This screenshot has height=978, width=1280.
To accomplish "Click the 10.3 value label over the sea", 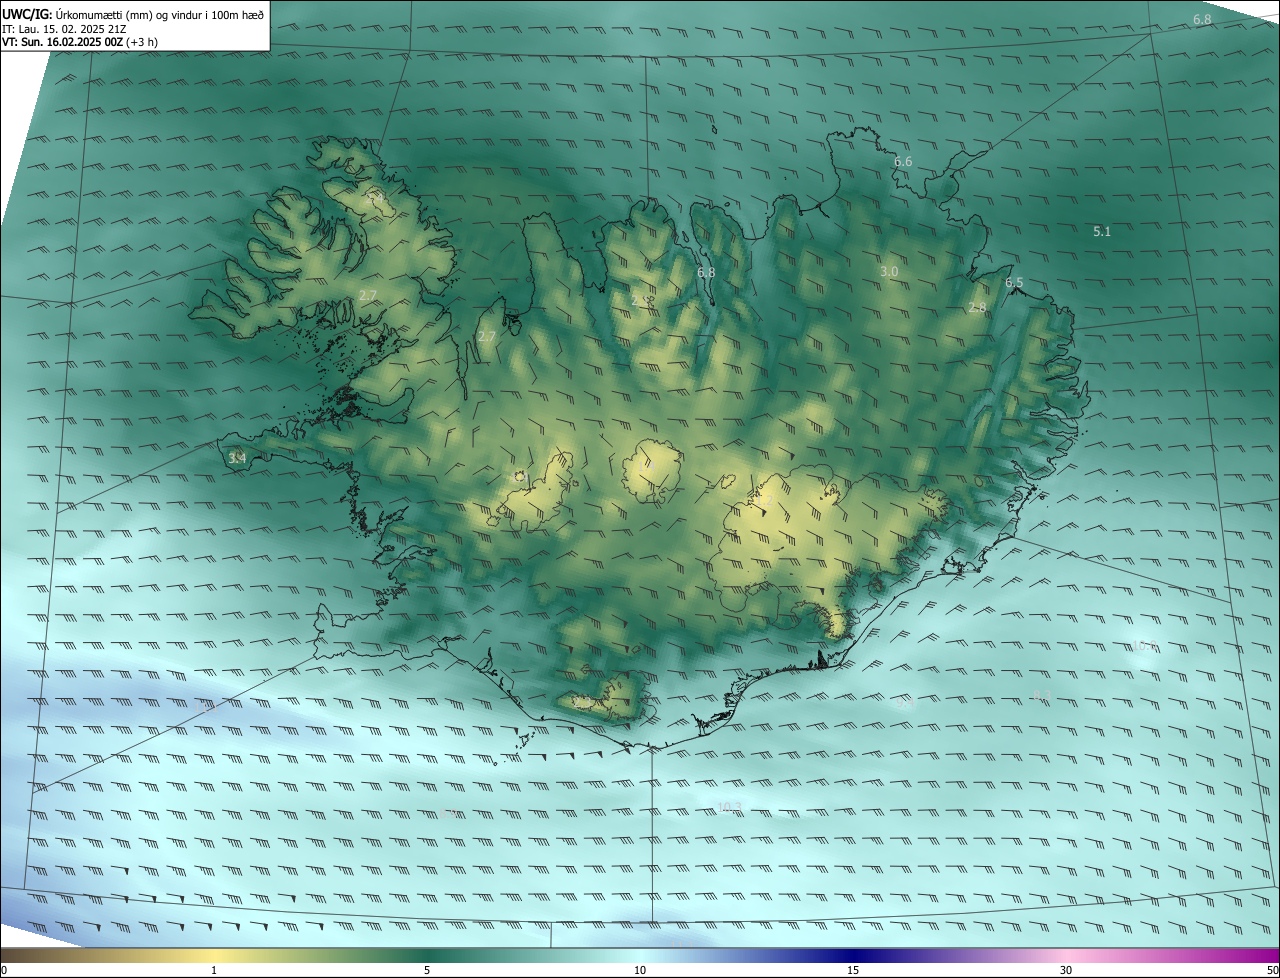I will [x=730, y=807].
